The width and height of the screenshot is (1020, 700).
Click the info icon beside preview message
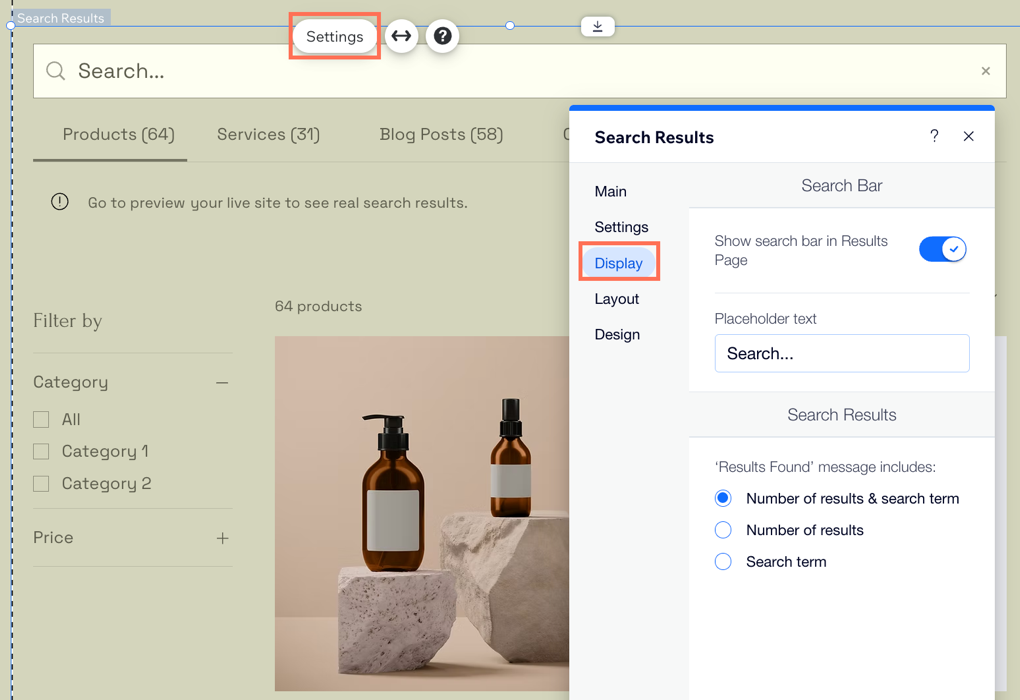pyautogui.click(x=60, y=202)
